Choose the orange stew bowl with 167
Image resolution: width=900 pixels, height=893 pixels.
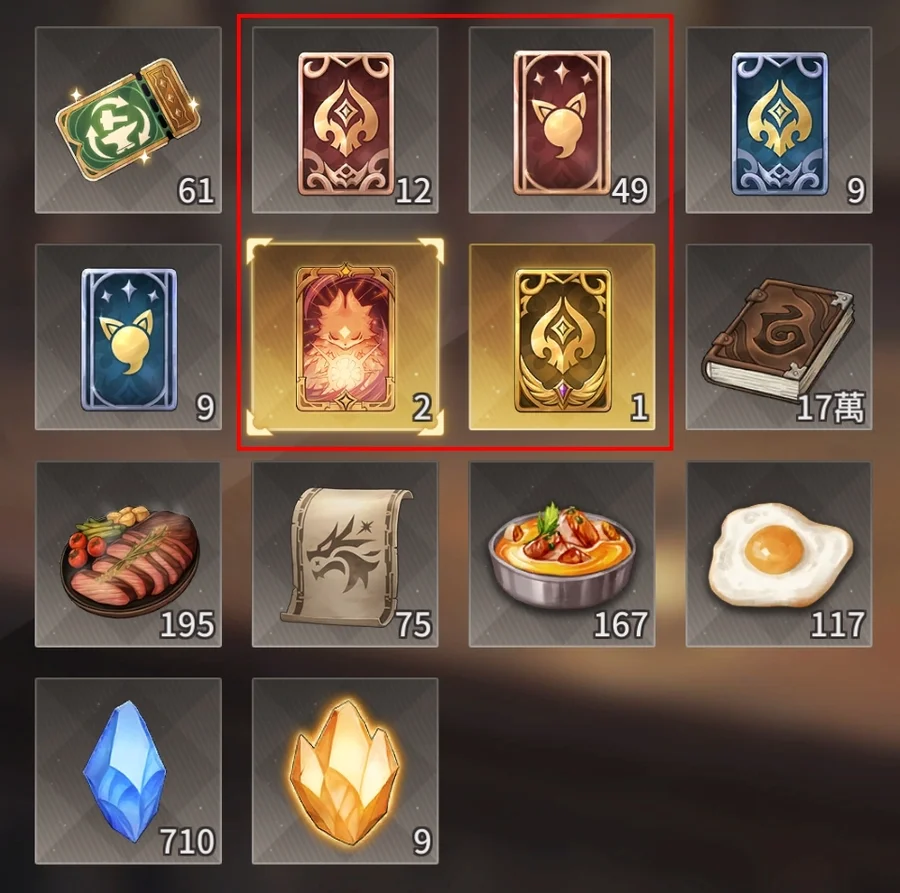pos(562,554)
